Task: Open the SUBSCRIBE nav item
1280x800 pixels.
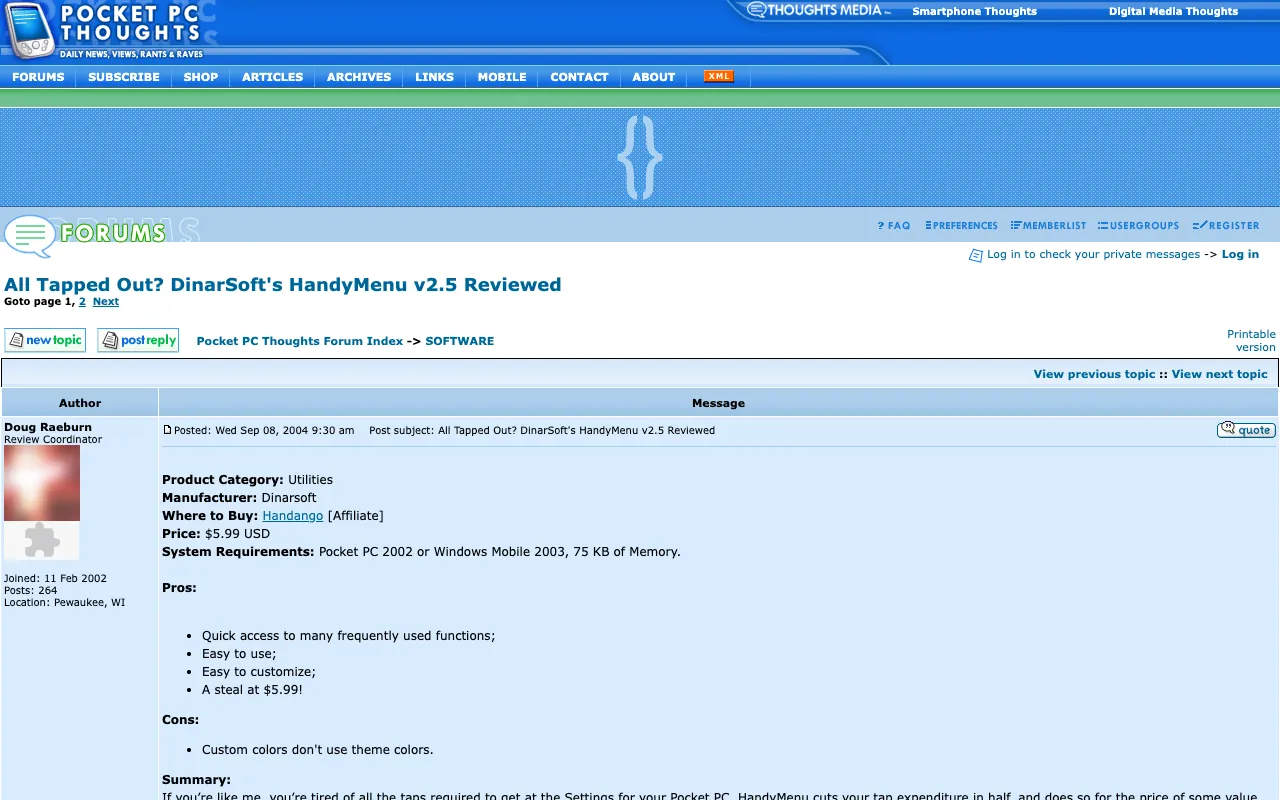Action: tap(124, 77)
